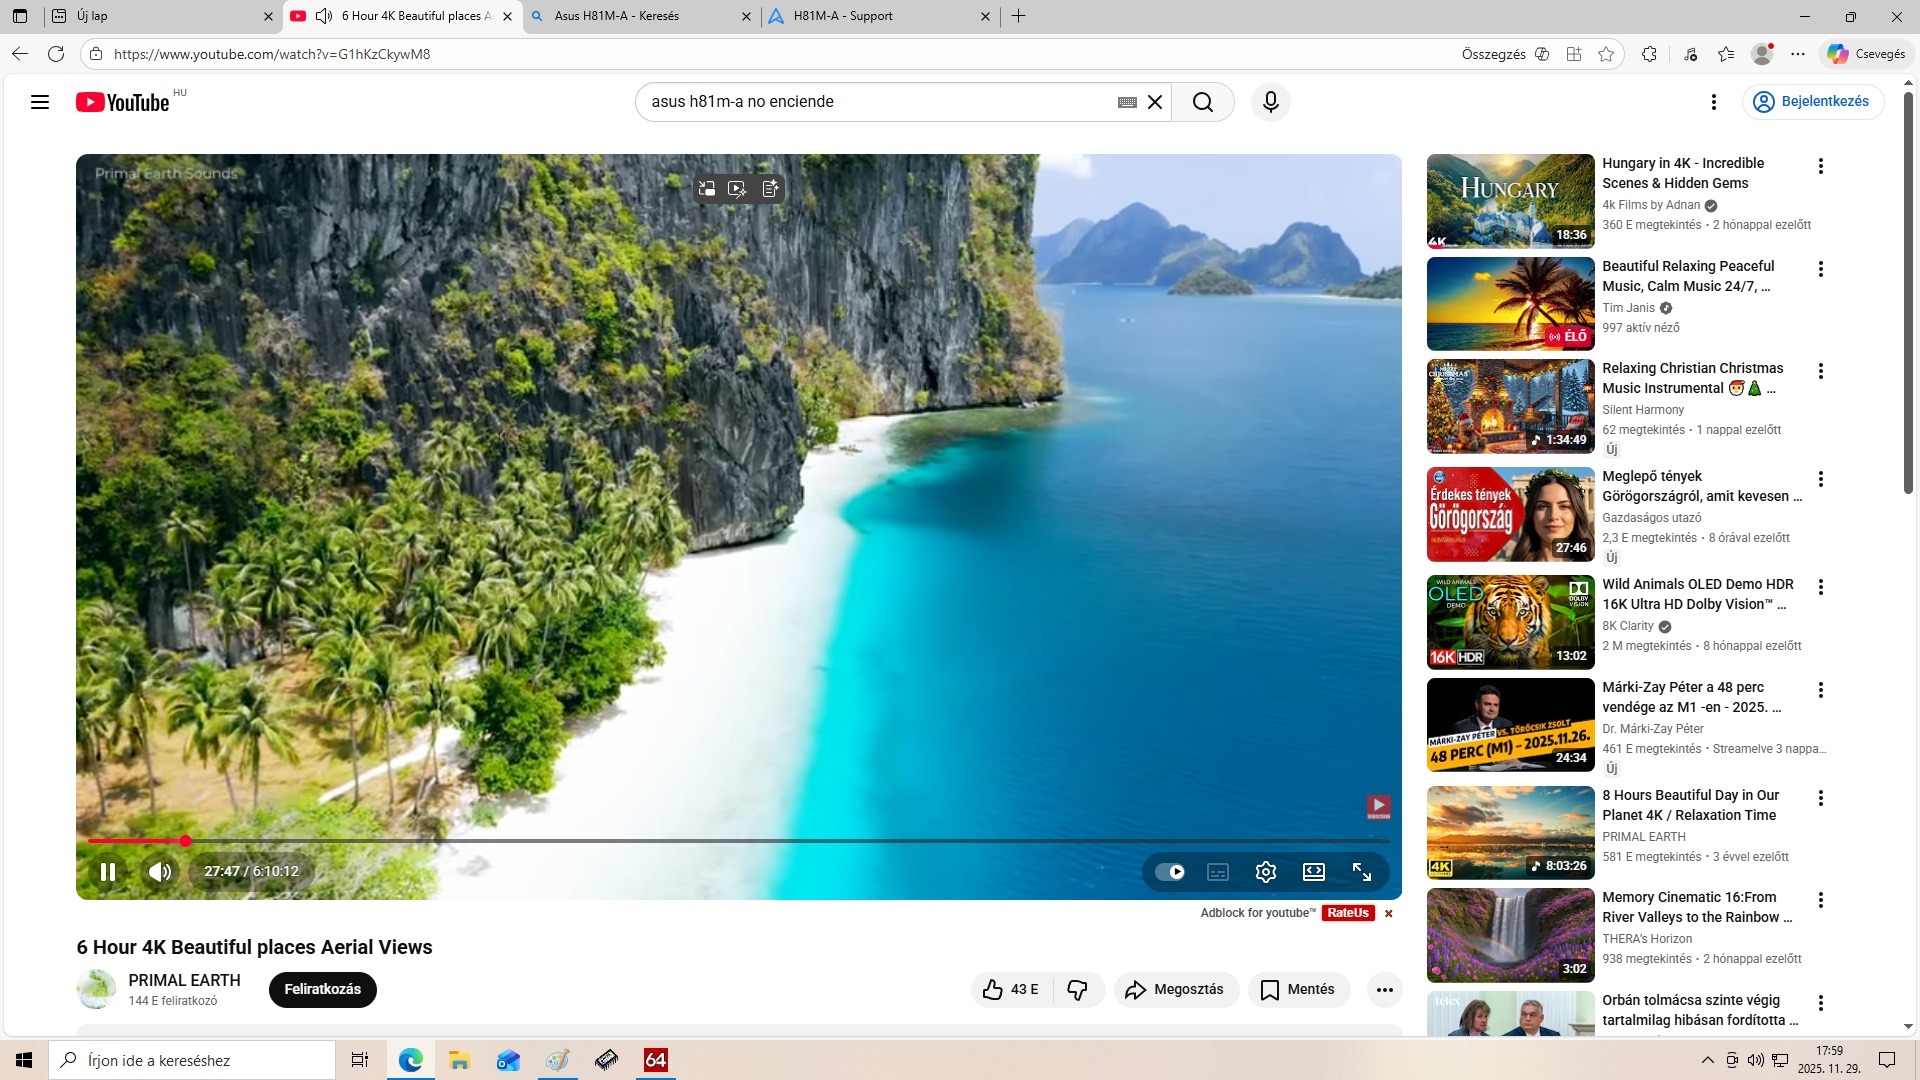The image size is (1920, 1080).
Task: Toggle the autoplay switch
Action: coord(1169,872)
